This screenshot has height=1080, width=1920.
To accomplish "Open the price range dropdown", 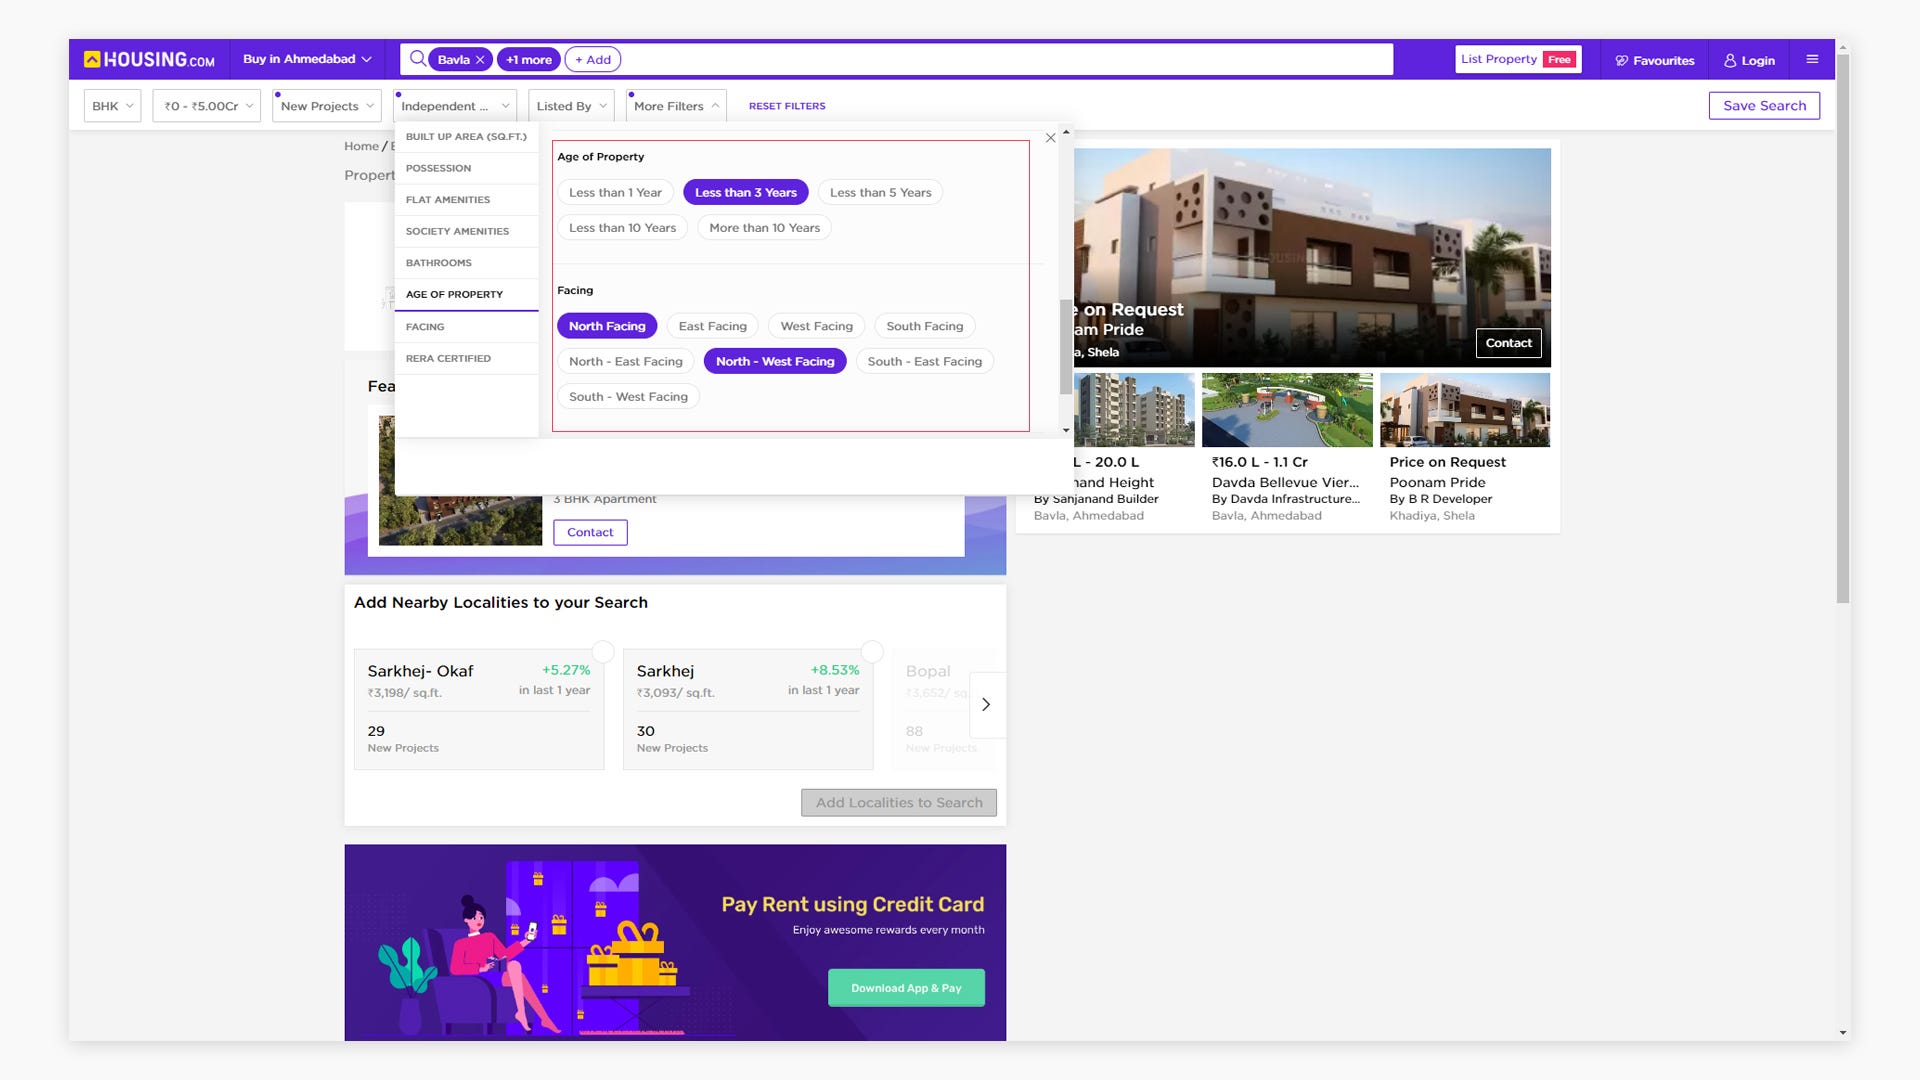I will pos(207,106).
